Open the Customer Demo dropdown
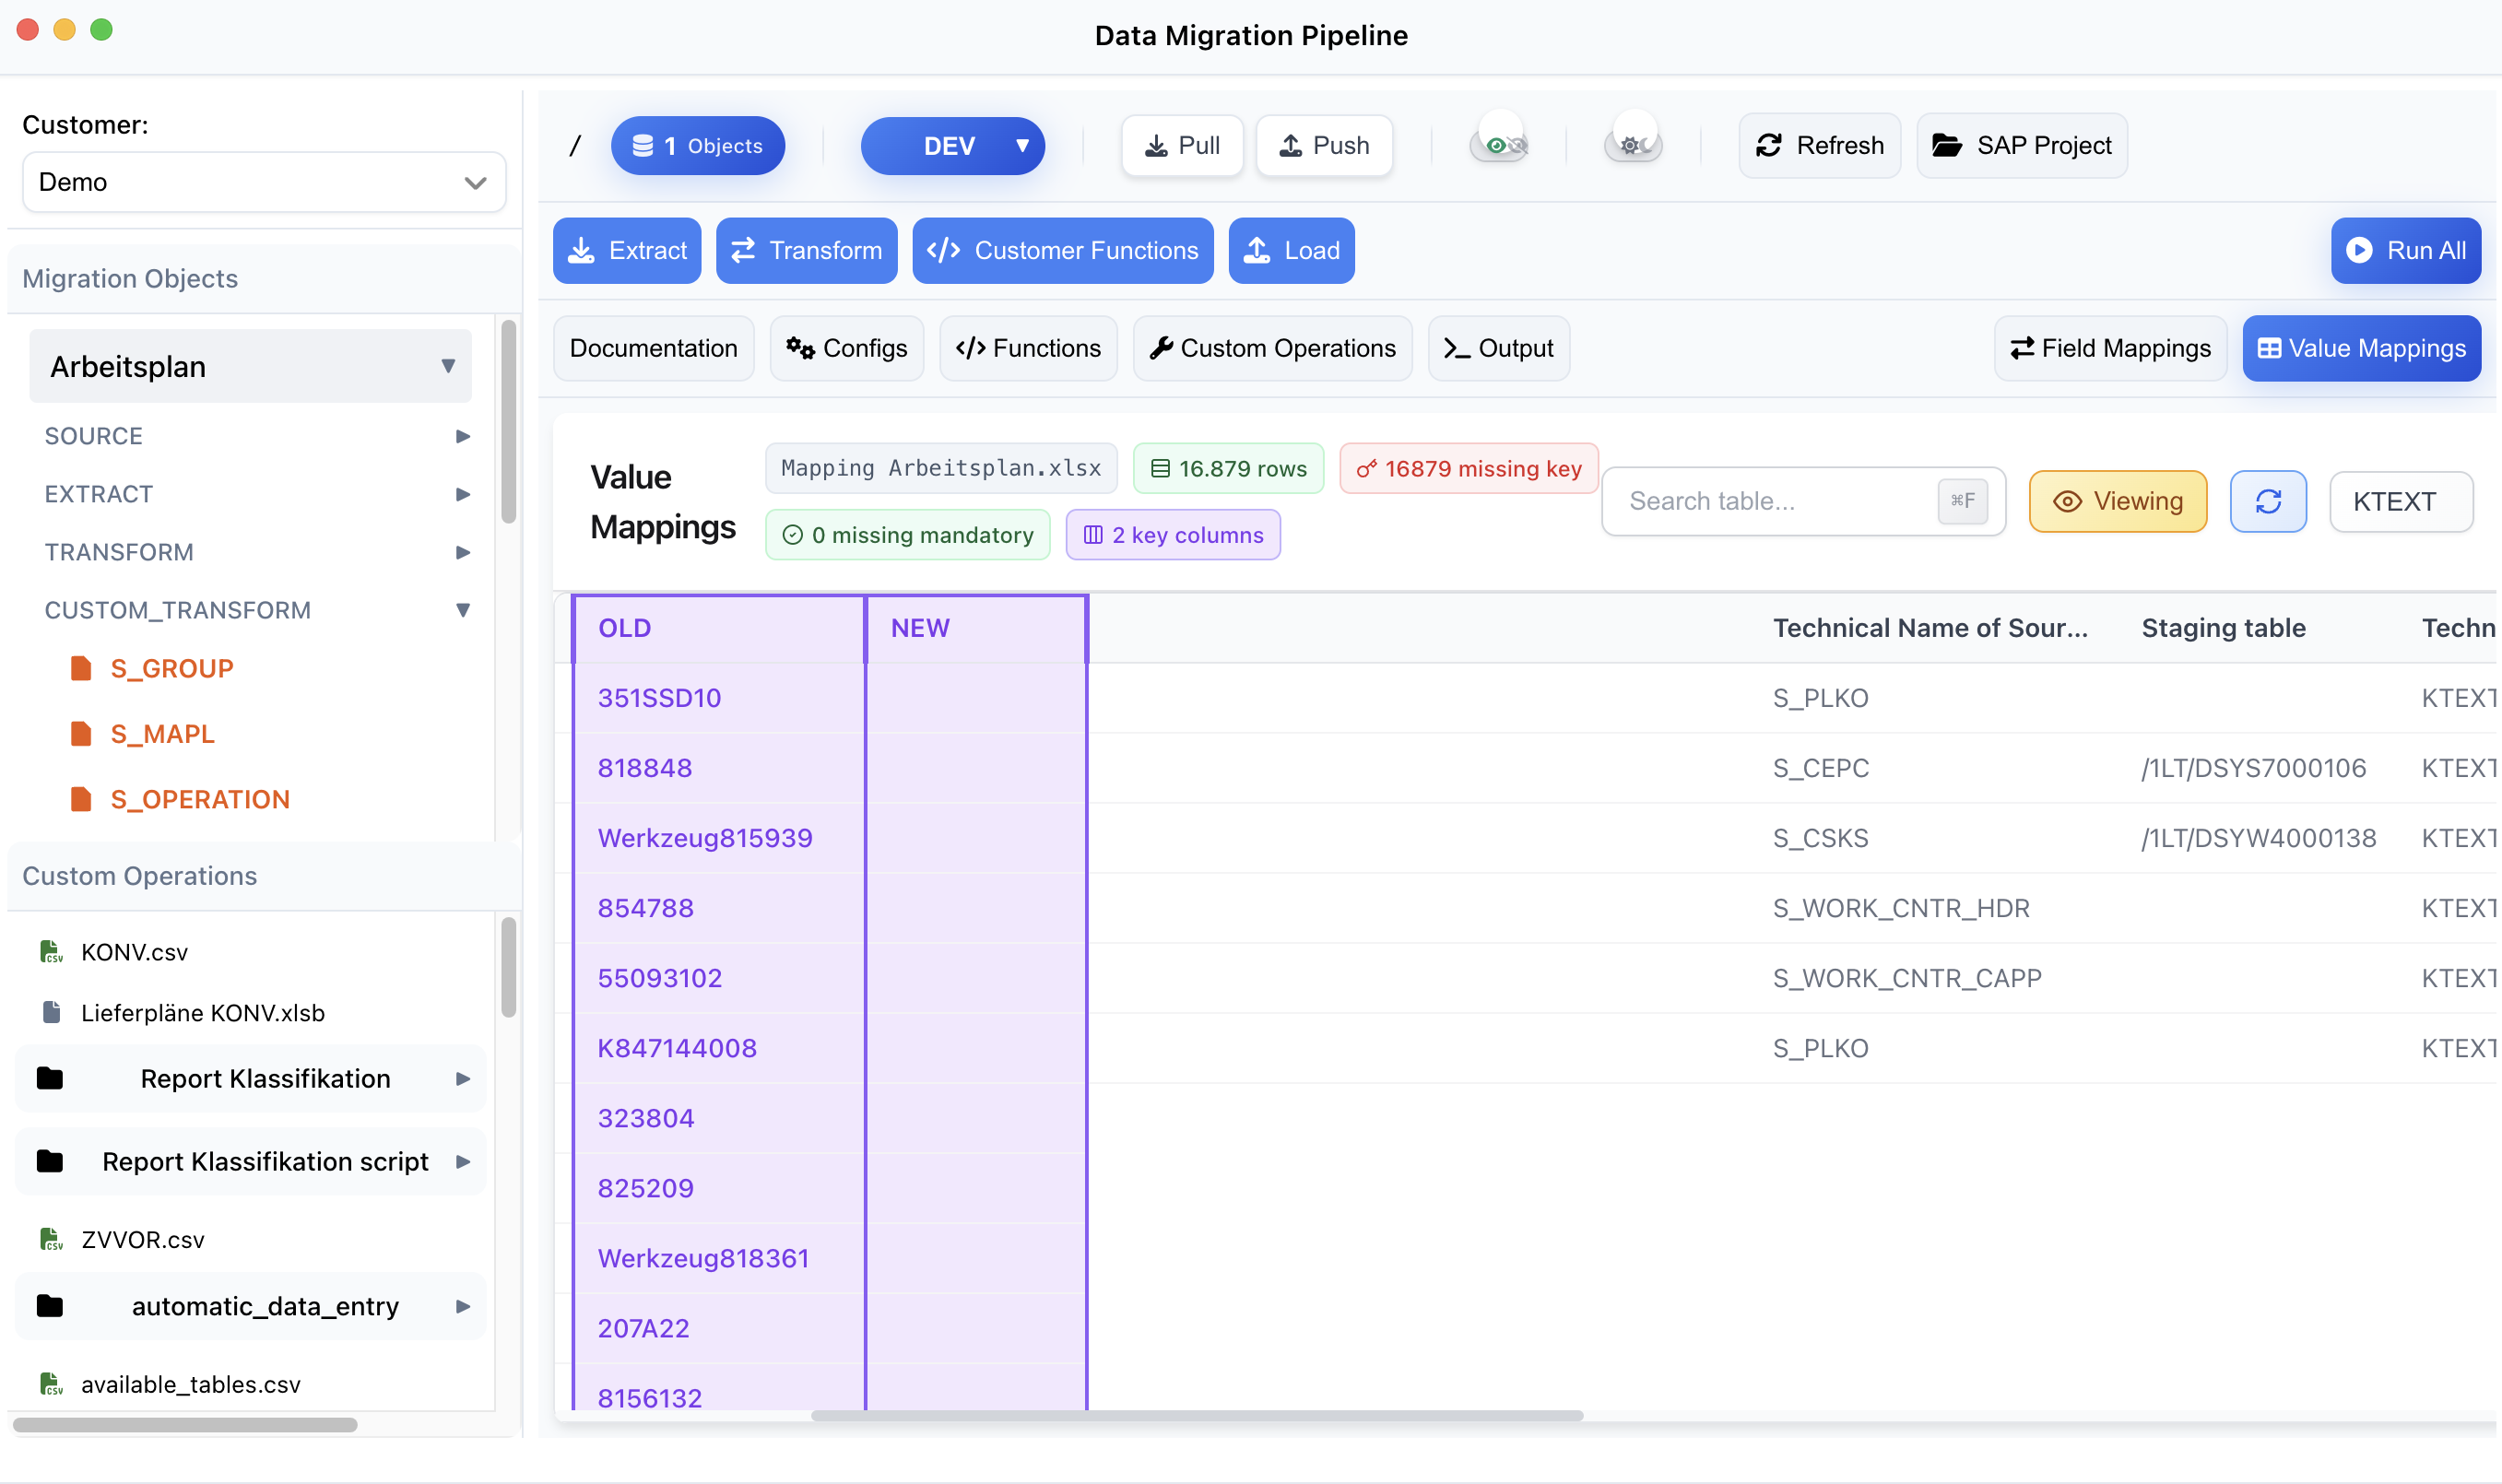Viewport: 2502px width, 1484px height. coord(264,182)
